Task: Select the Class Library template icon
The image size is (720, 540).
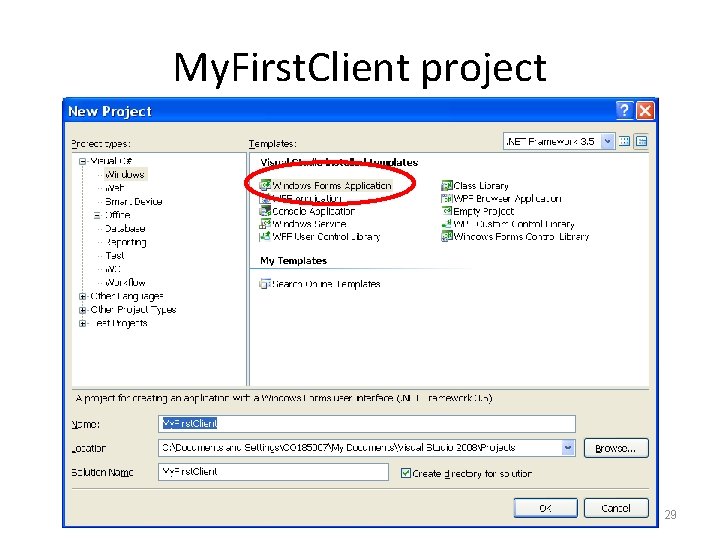Action: coord(447,186)
